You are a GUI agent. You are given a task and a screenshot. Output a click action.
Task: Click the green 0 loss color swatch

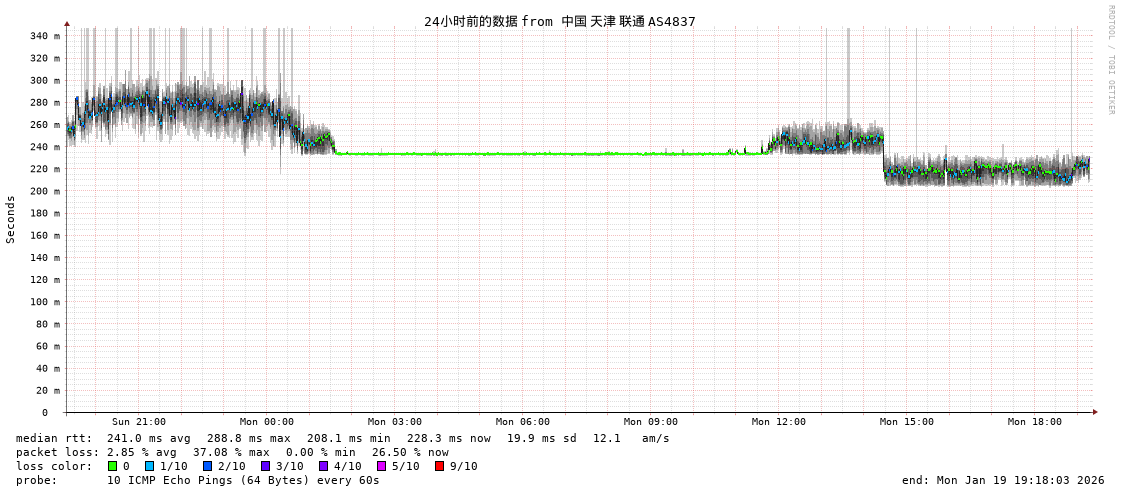[112, 466]
